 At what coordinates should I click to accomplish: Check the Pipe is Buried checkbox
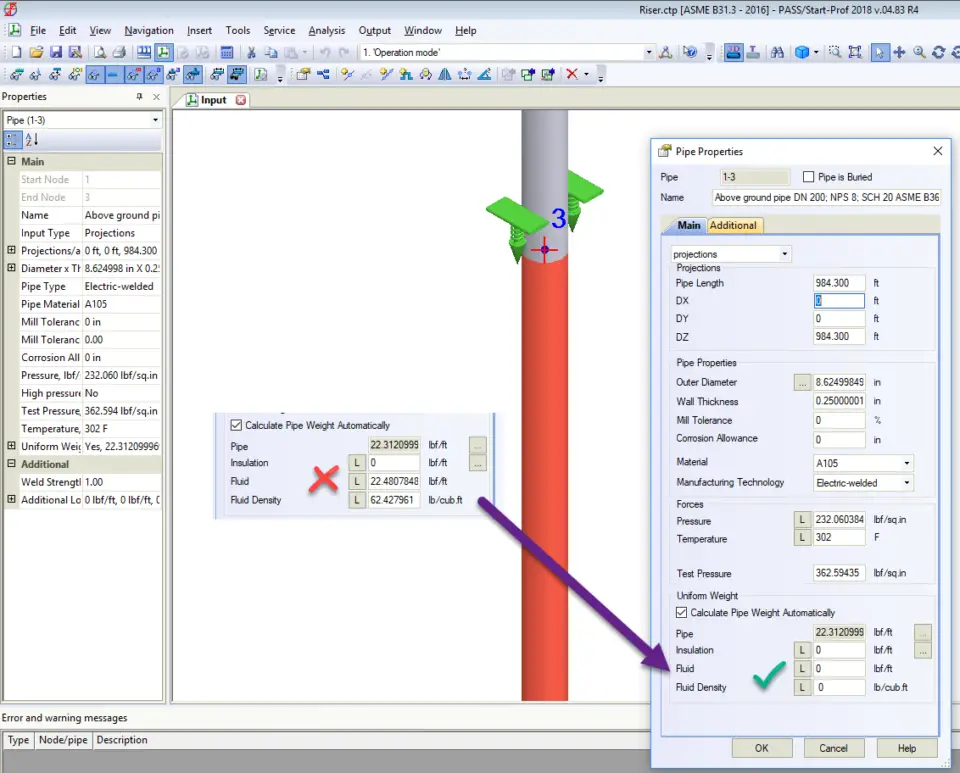[x=807, y=177]
